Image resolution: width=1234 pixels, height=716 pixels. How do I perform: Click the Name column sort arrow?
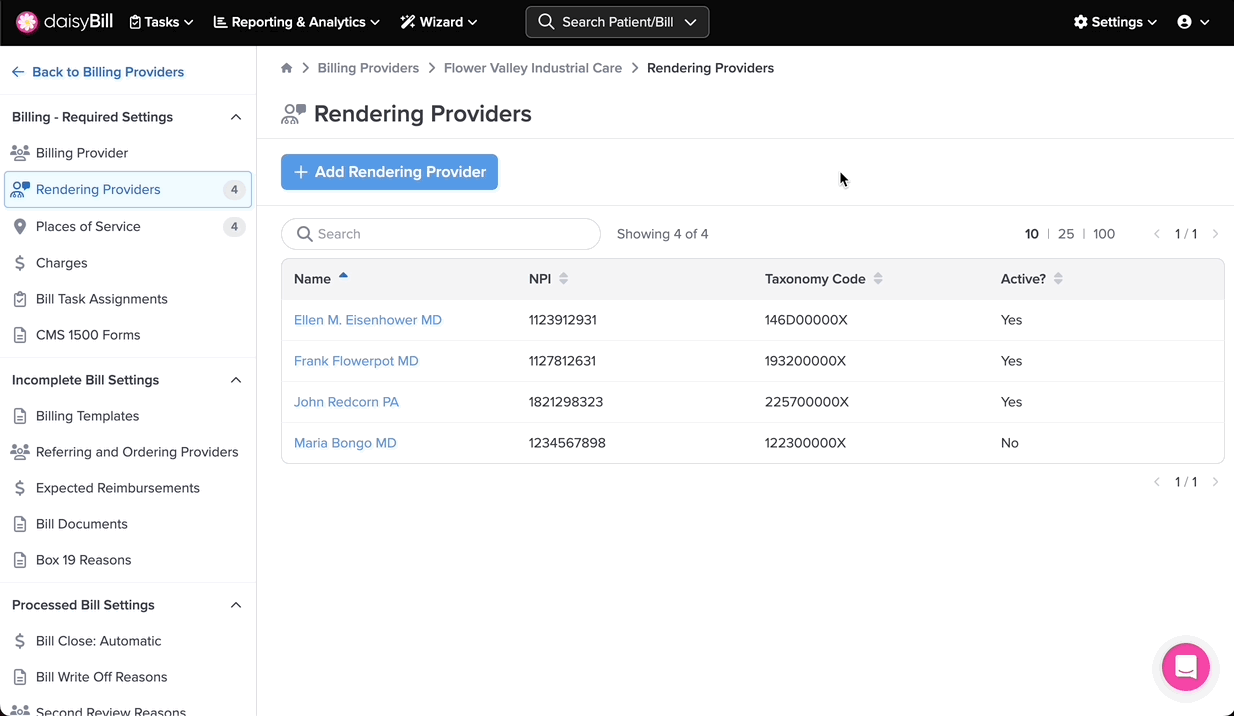[343, 277]
